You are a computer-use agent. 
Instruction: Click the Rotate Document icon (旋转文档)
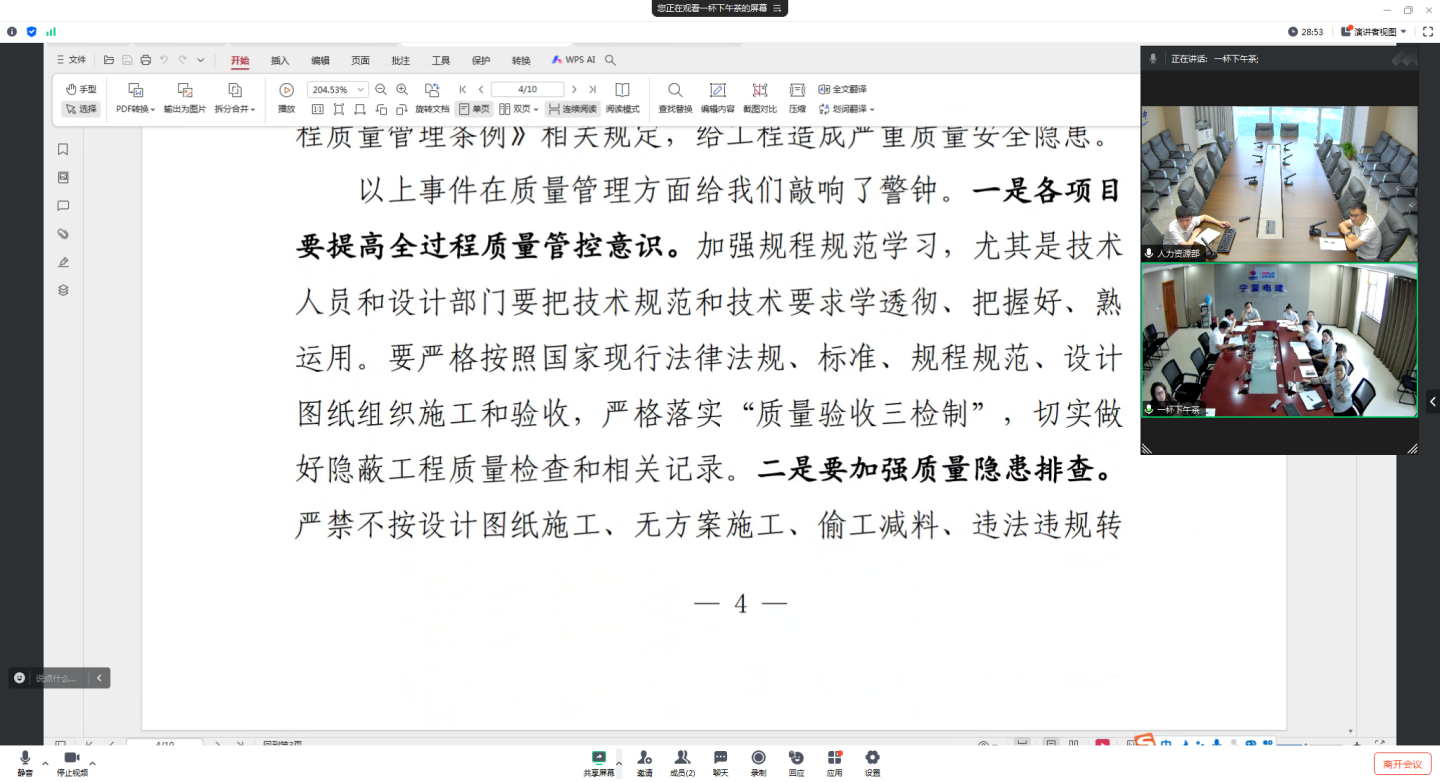pyautogui.click(x=432, y=90)
